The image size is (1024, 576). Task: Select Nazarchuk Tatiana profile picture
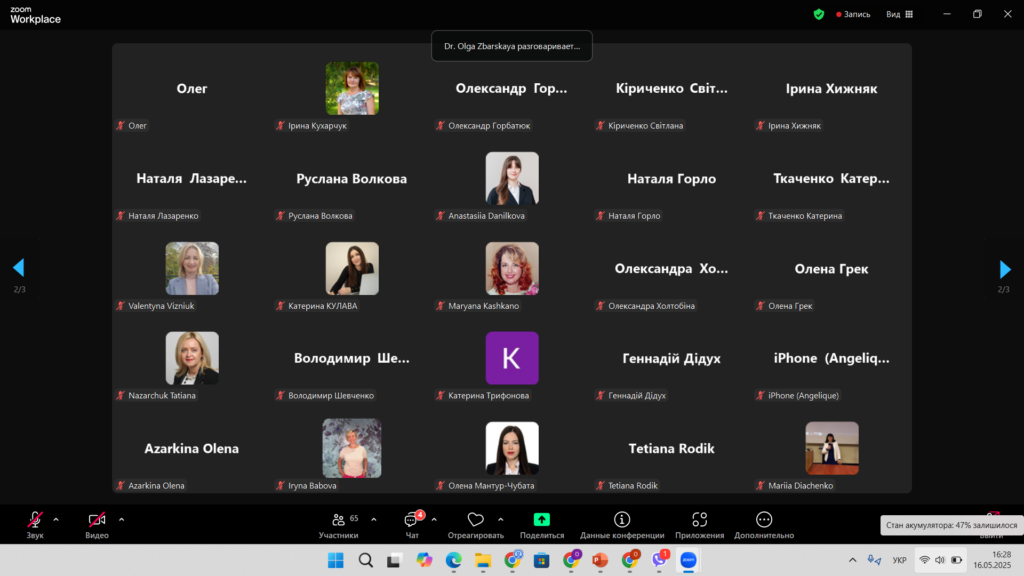[x=192, y=358]
